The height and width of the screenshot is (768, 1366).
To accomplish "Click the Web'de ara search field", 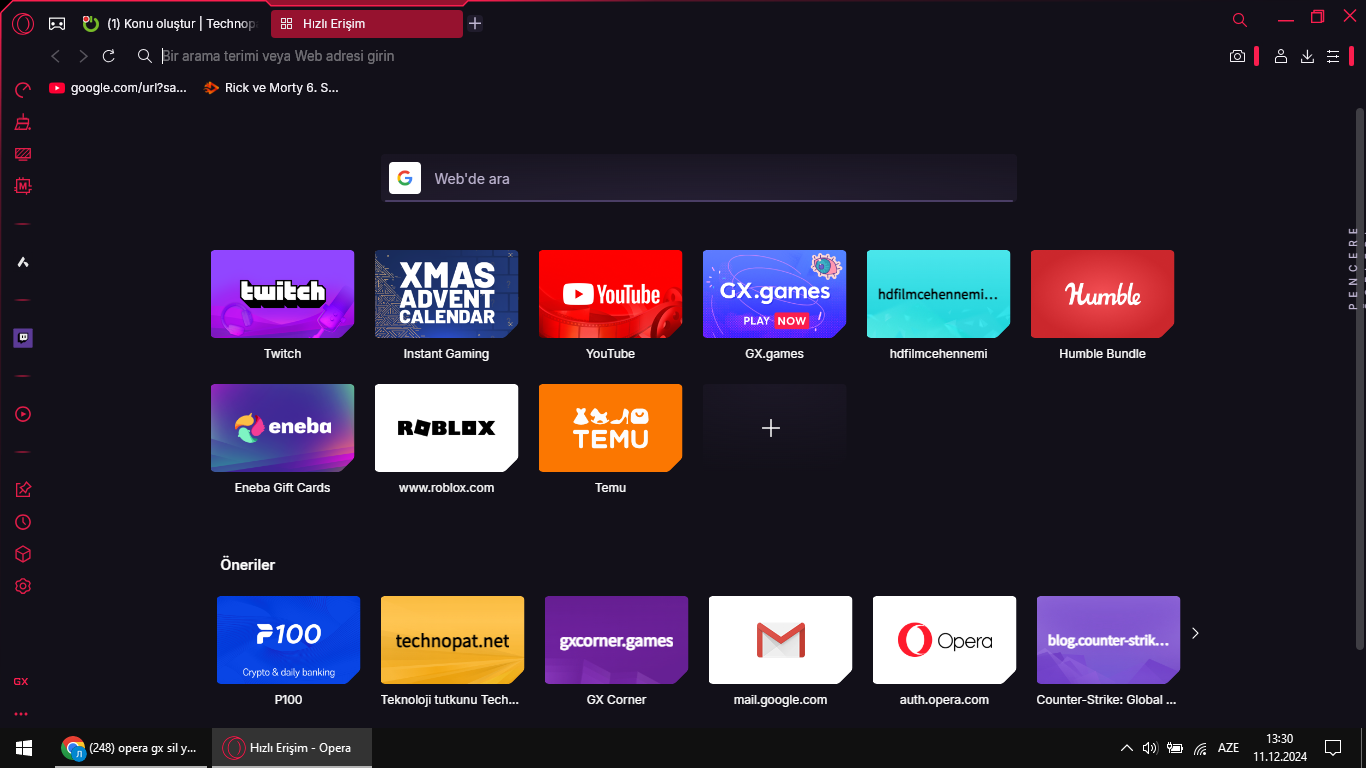I will [x=700, y=178].
